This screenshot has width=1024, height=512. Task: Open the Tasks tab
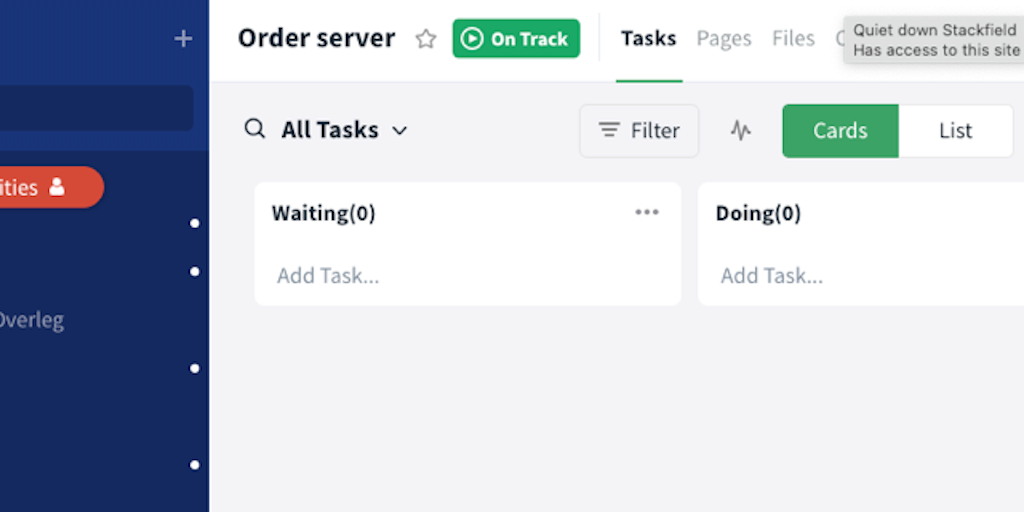tap(648, 39)
